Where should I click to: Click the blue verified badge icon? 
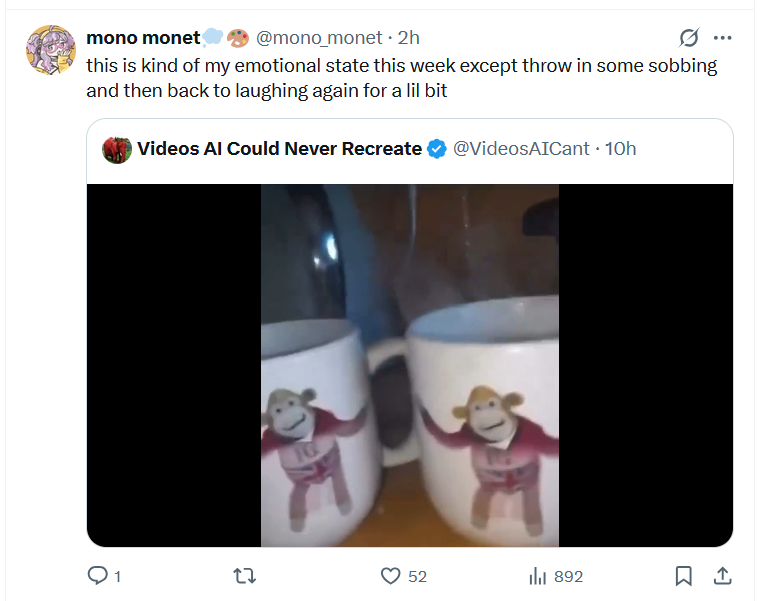pyautogui.click(x=437, y=149)
